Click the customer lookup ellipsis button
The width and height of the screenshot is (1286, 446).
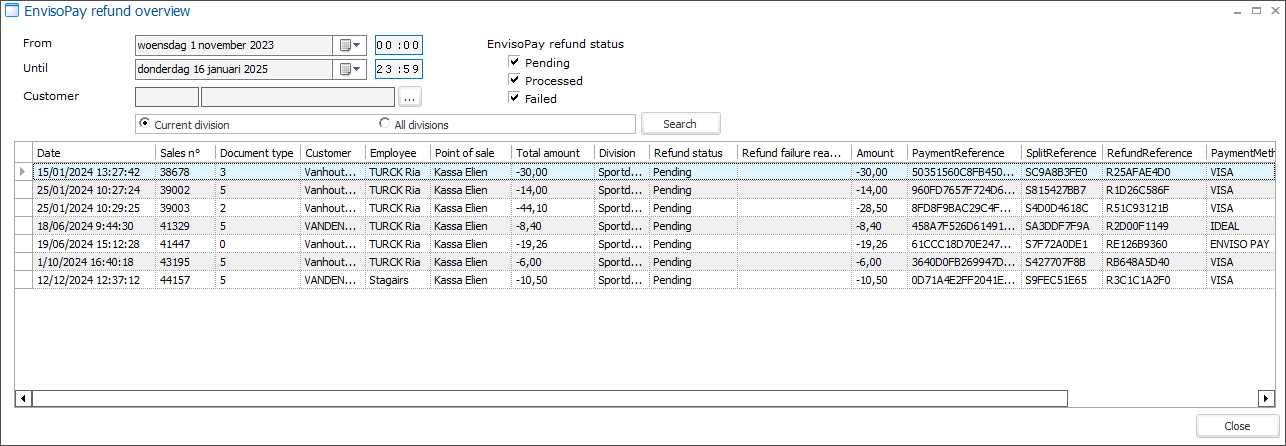410,97
